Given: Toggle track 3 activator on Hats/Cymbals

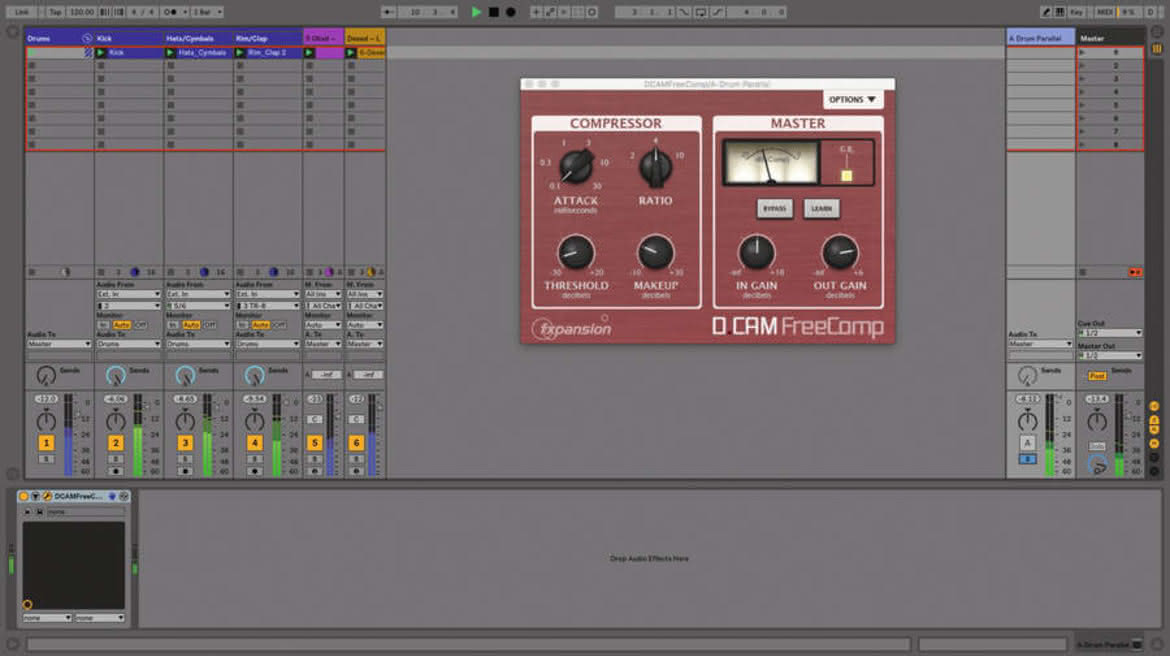Looking at the screenshot, I should 185,443.
